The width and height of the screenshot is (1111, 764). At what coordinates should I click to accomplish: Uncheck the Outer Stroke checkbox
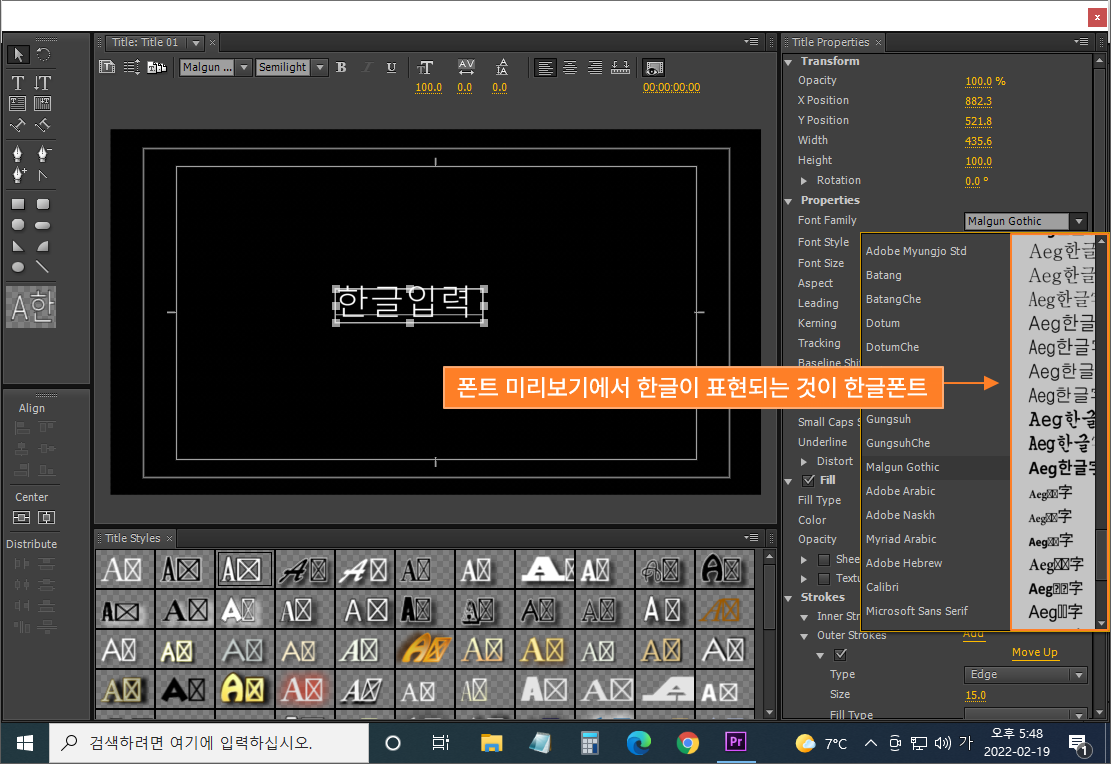tap(840, 654)
